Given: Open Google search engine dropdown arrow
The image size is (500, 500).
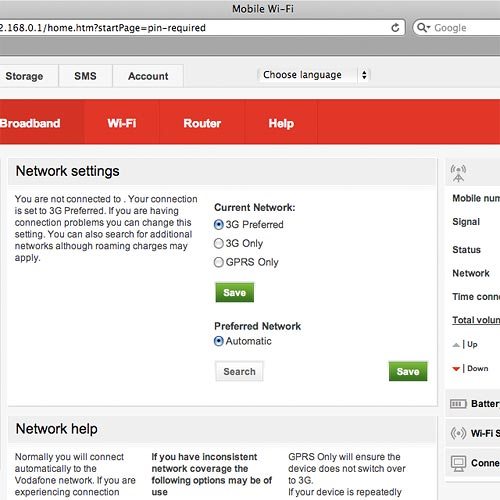Looking at the screenshot, I should pyautogui.click(x=429, y=28).
